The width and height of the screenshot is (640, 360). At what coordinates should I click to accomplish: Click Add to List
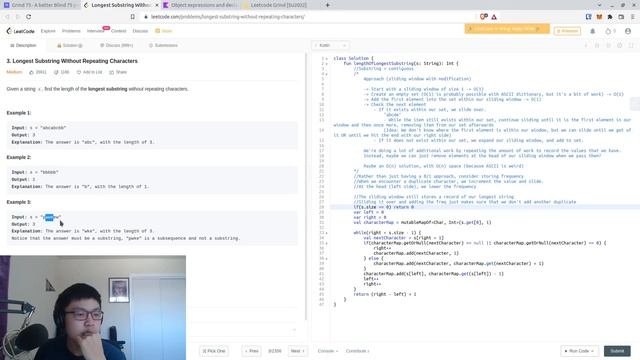tap(90, 72)
